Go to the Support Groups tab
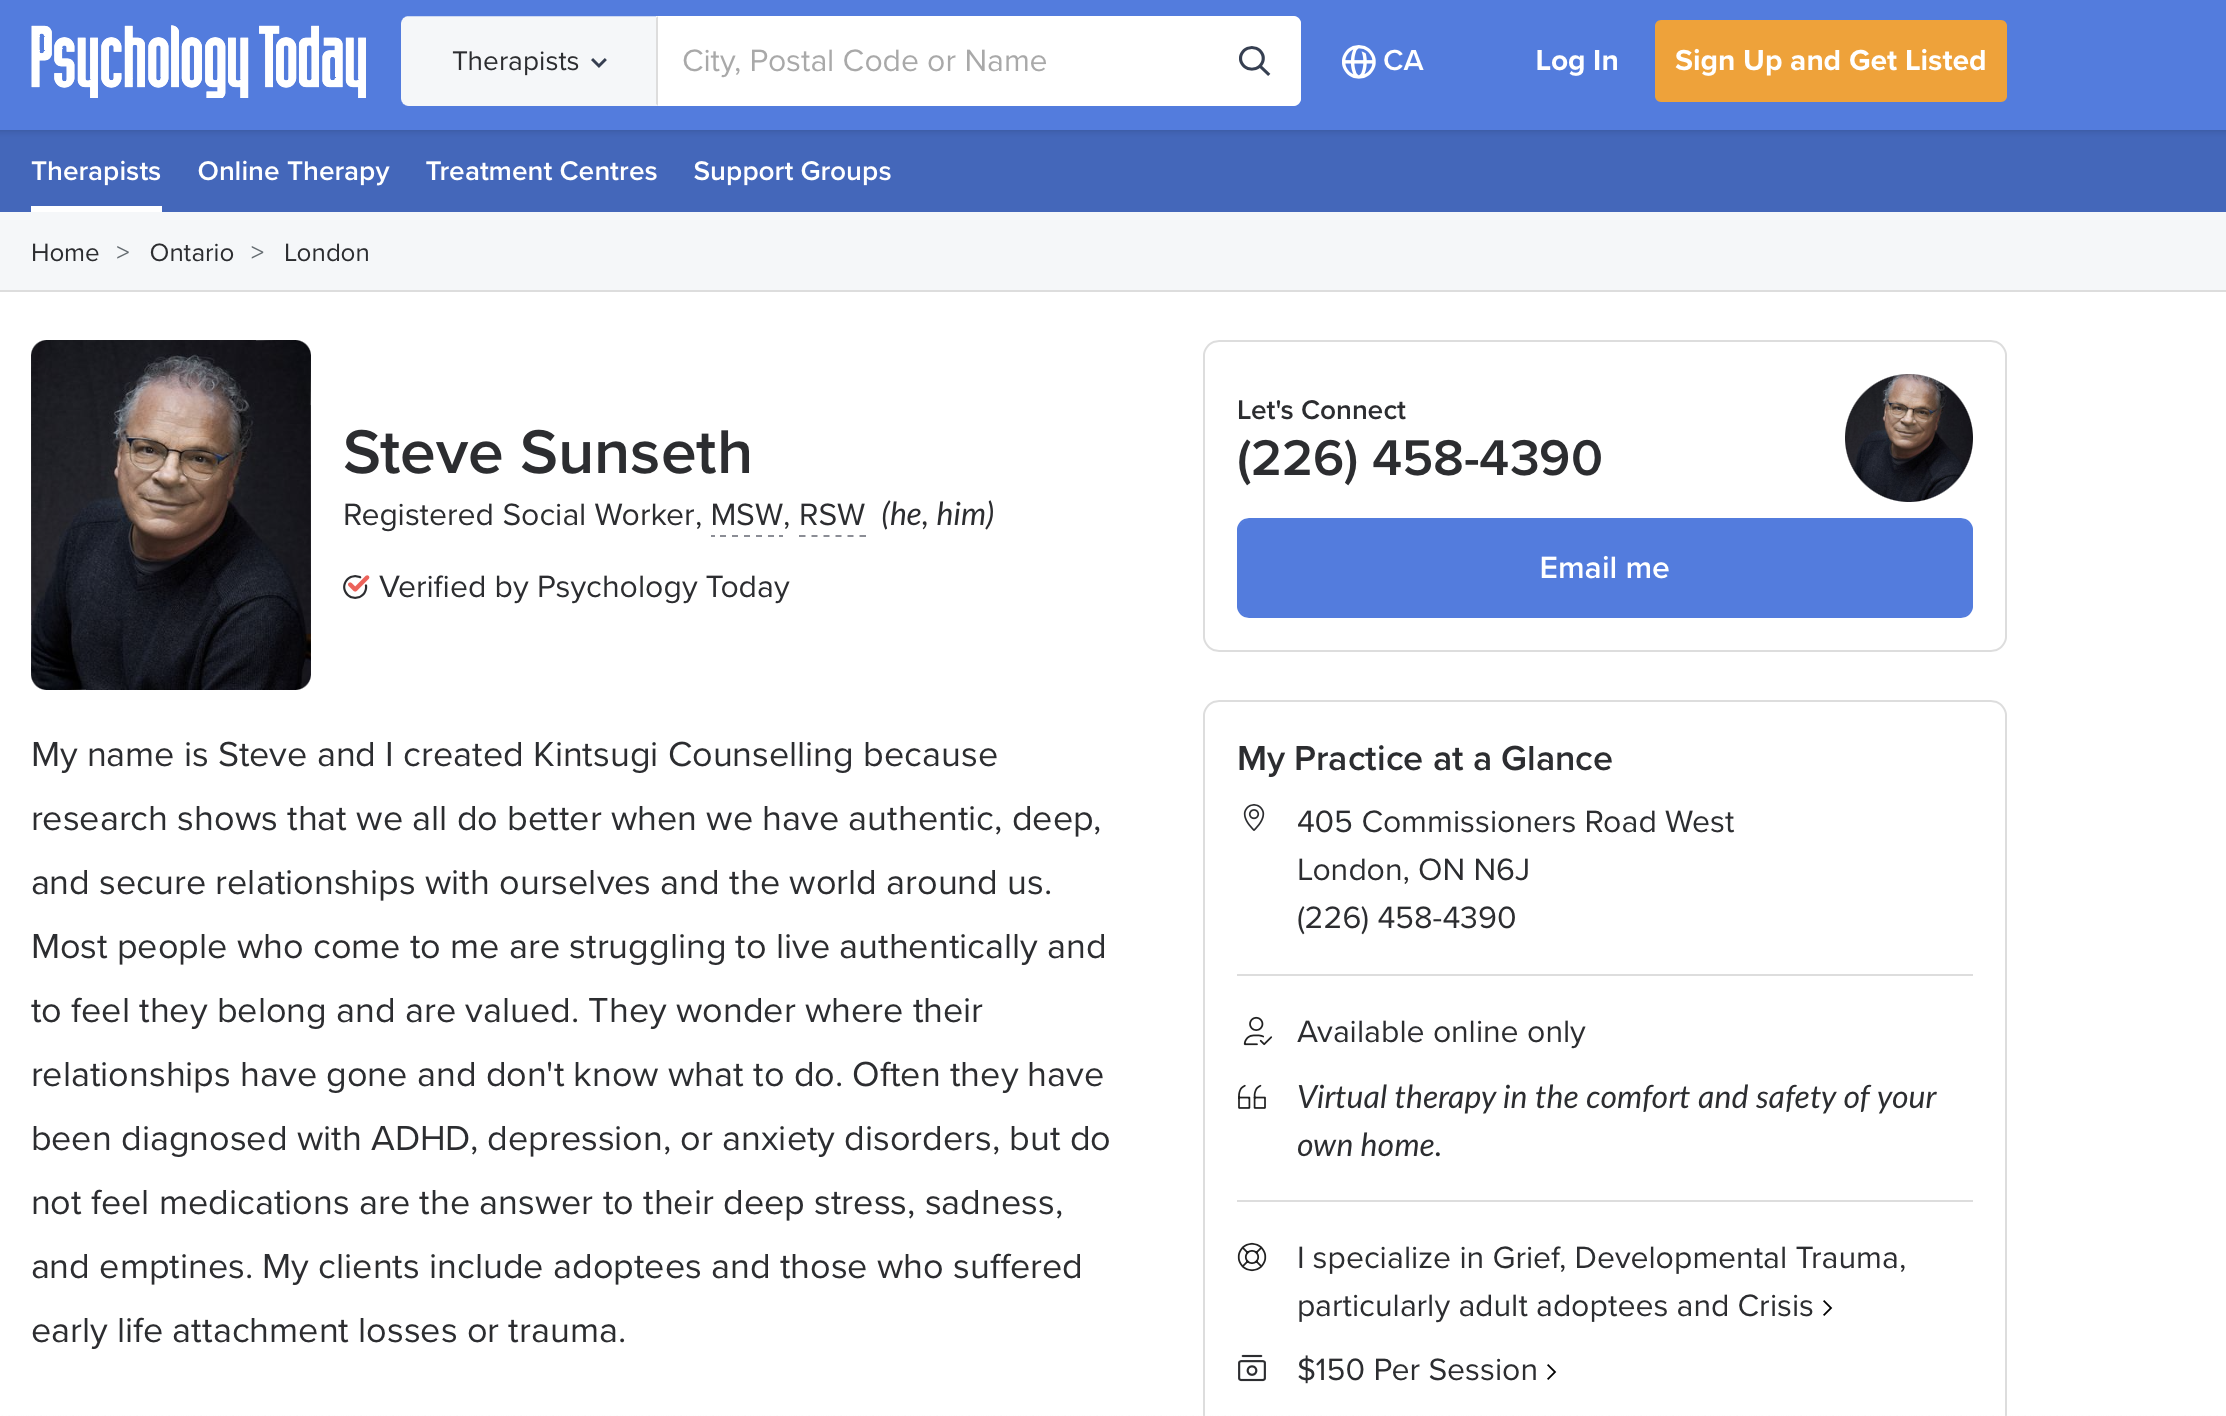 point(792,171)
